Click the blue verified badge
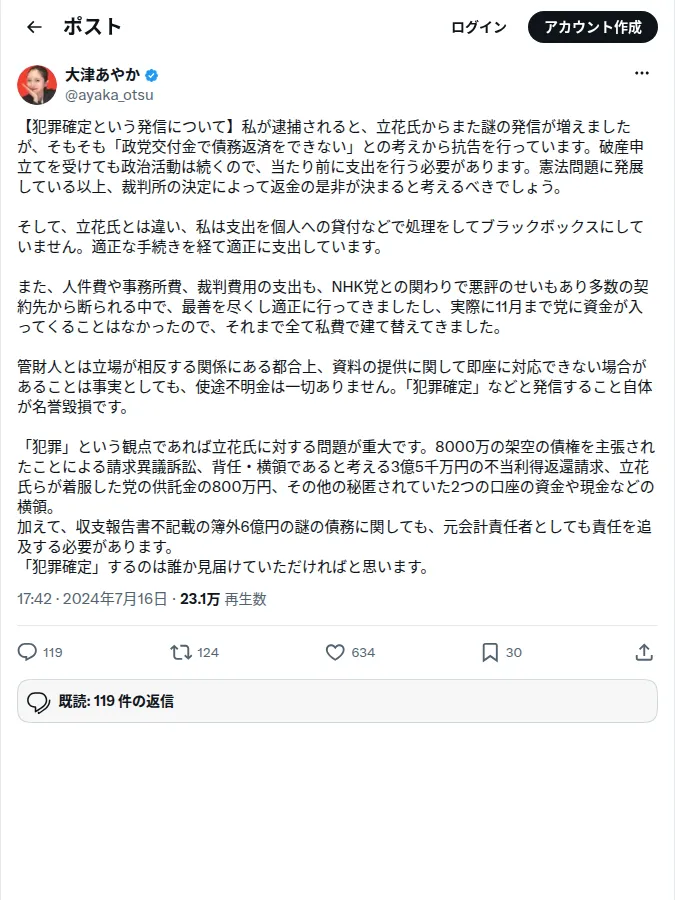The height and width of the screenshot is (900, 675). point(152,75)
